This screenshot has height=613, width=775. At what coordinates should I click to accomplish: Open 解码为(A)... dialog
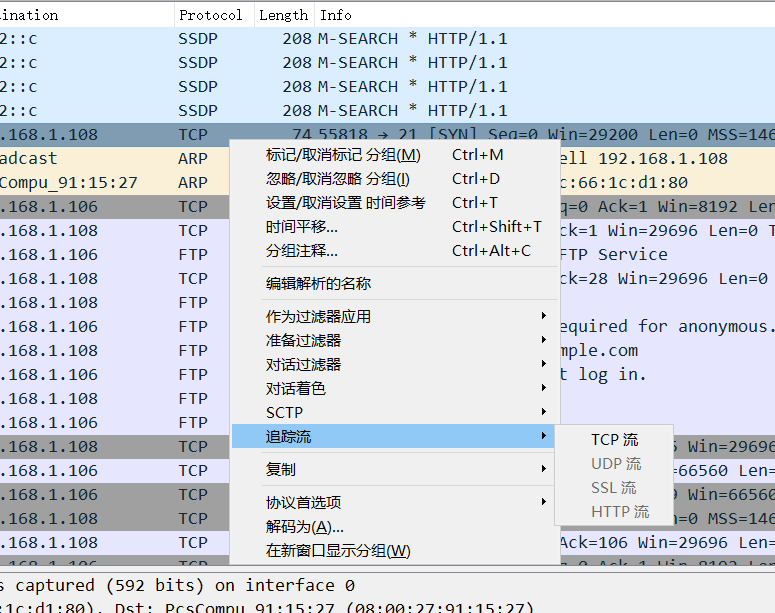coord(394,526)
